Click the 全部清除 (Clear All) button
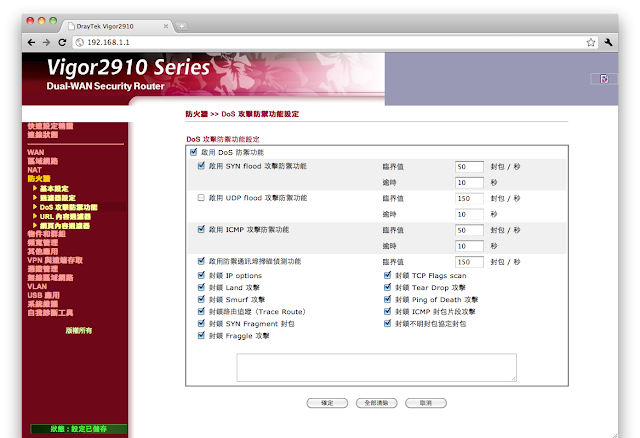640x438 pixels. click(376, 403)
